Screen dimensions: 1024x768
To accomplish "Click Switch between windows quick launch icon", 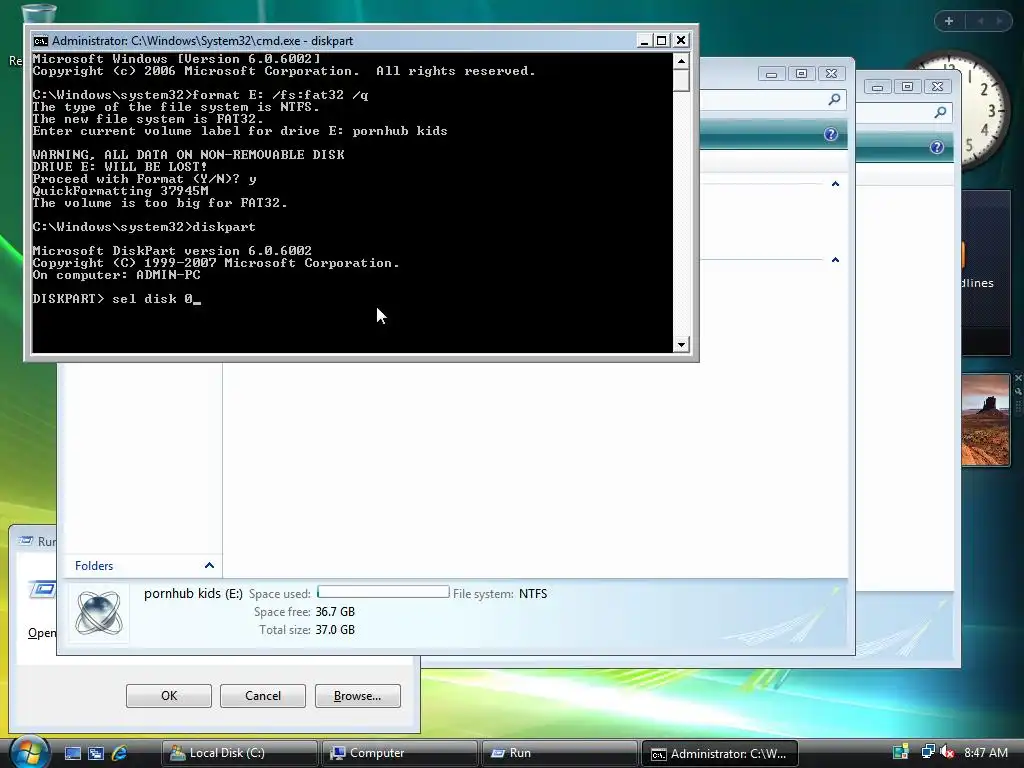I will pos(96,753).
